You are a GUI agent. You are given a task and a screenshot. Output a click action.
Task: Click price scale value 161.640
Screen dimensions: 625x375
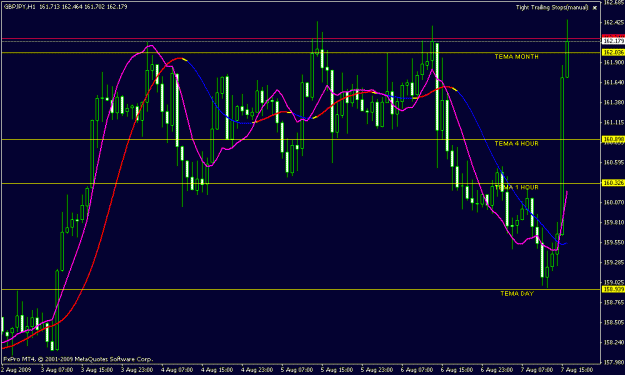614,82
